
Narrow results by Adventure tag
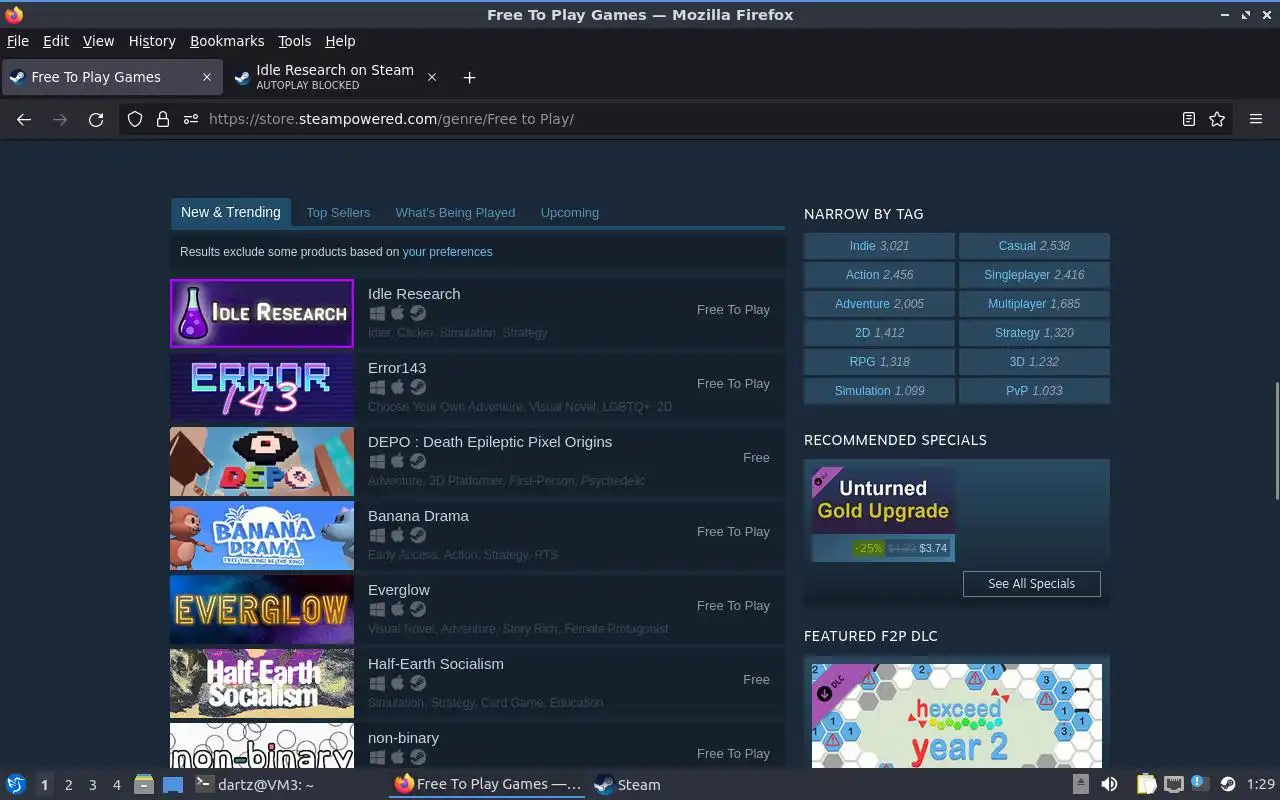coord(879,304)
